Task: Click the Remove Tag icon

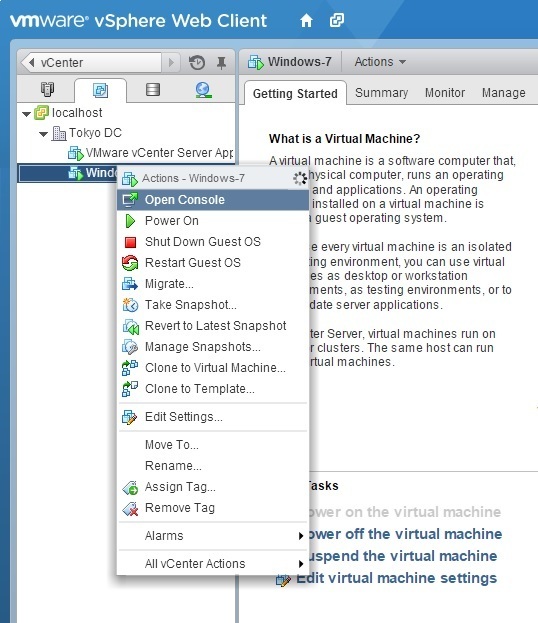Action: click(x=130, y=508)
